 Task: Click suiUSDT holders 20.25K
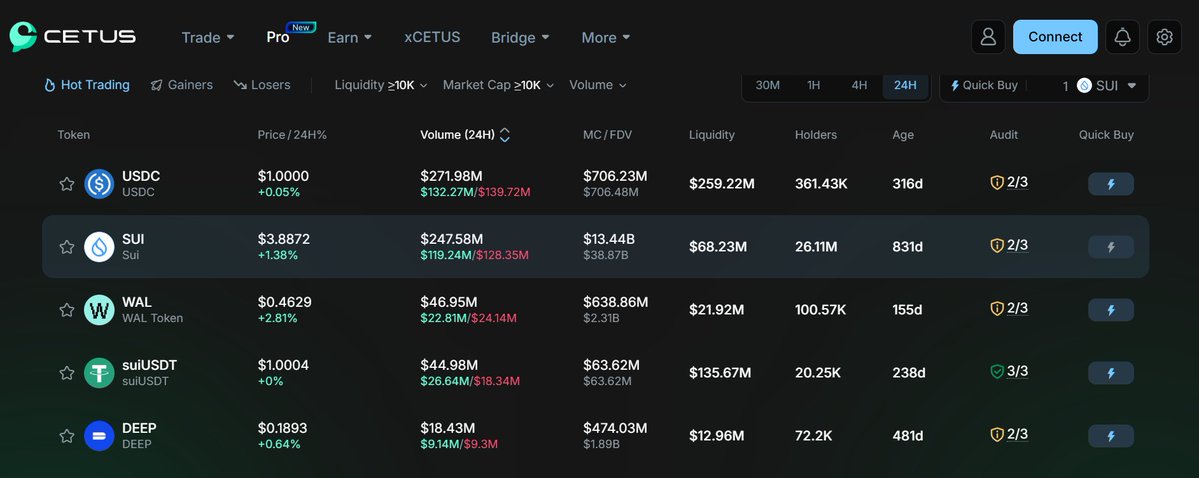[818, 373]
